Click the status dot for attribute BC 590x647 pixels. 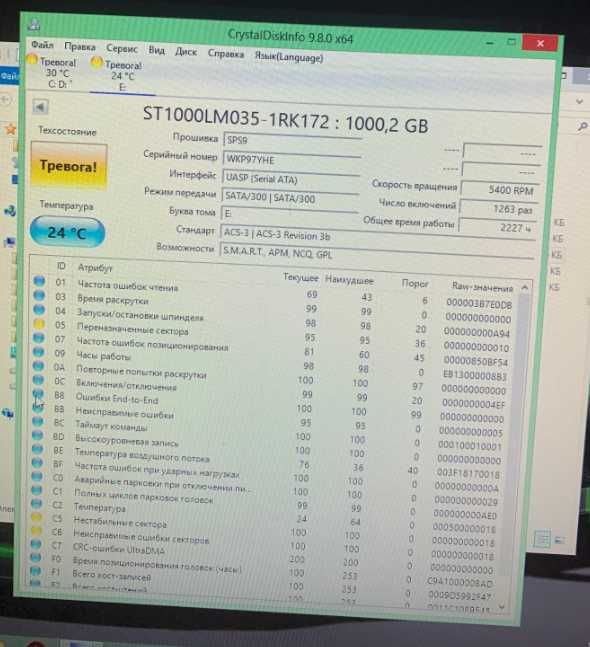[38, 421]
